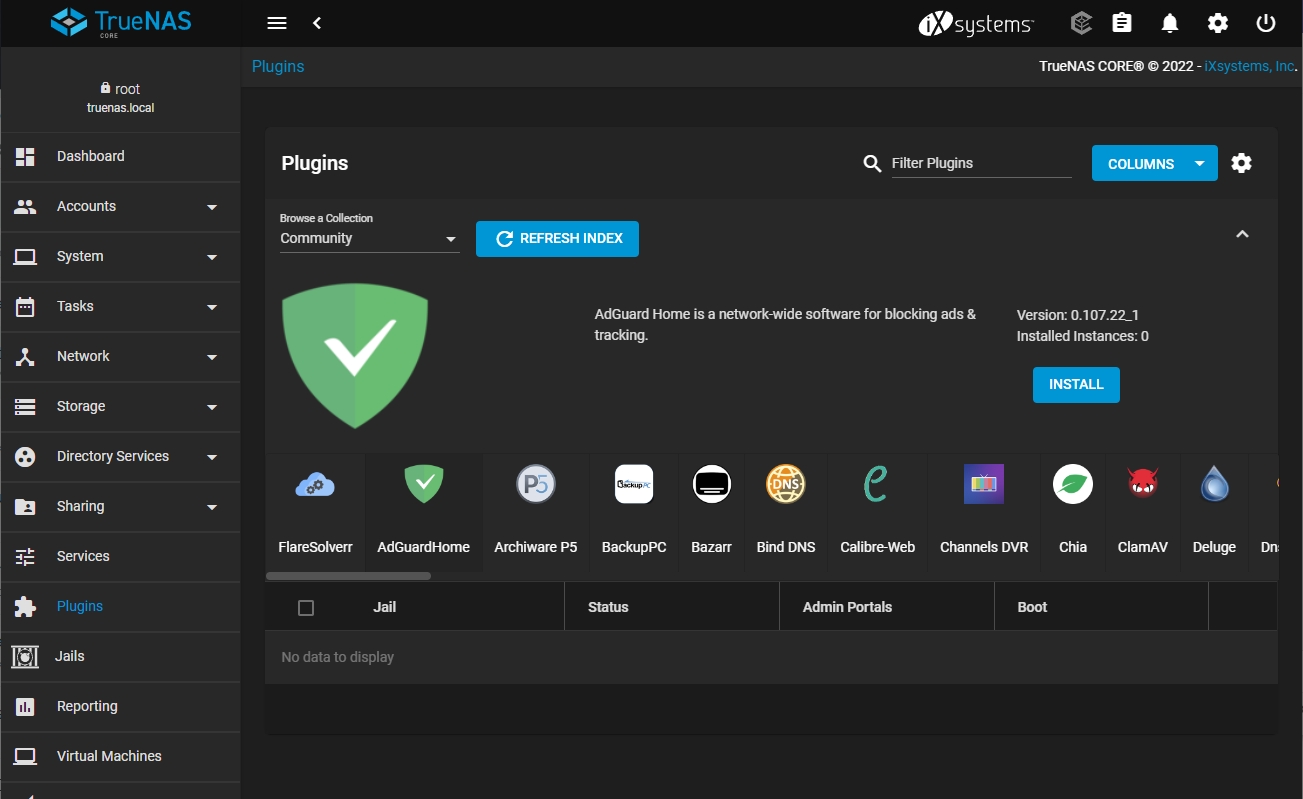Click the plugin list horizontal scrollbar
1303x799 pixels.
(348, 576)
